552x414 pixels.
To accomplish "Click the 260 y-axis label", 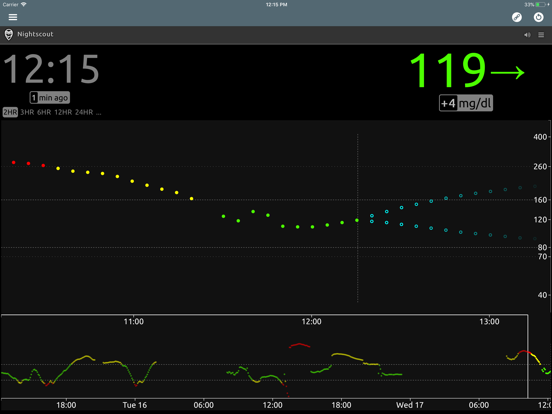I will coord(540,167).
